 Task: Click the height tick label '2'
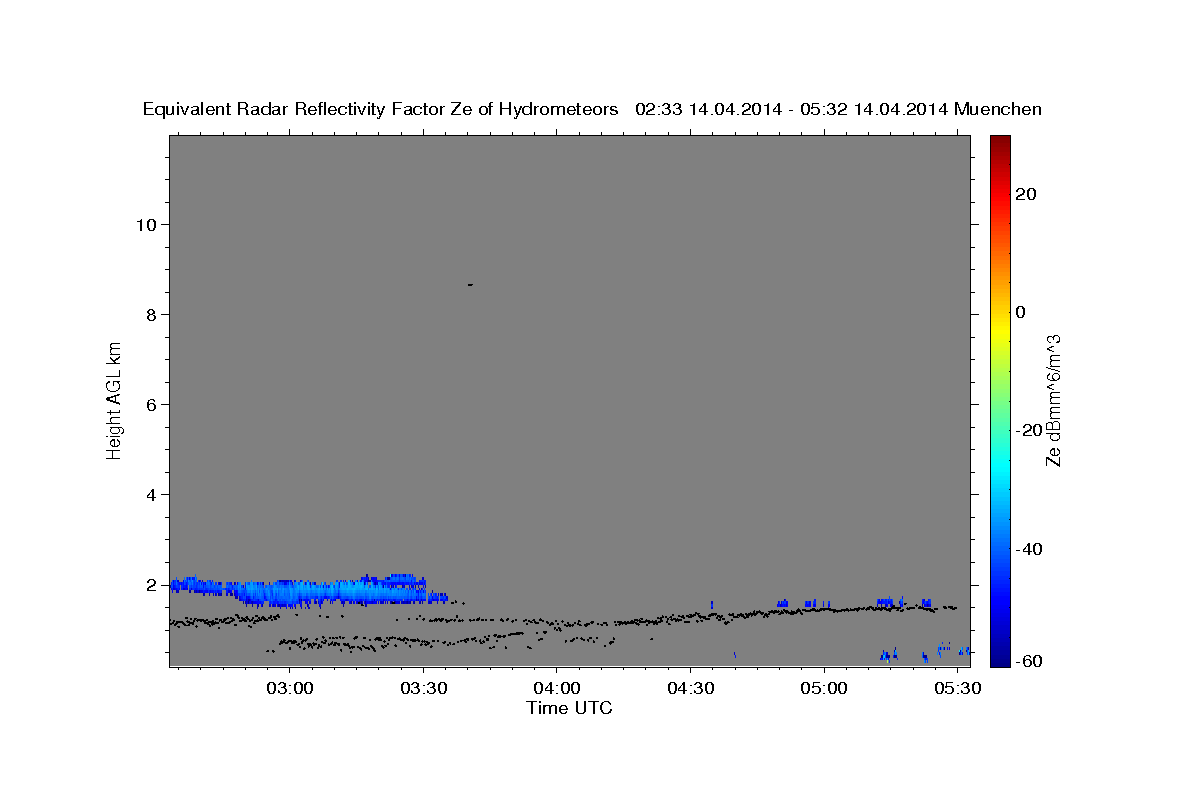151,584
